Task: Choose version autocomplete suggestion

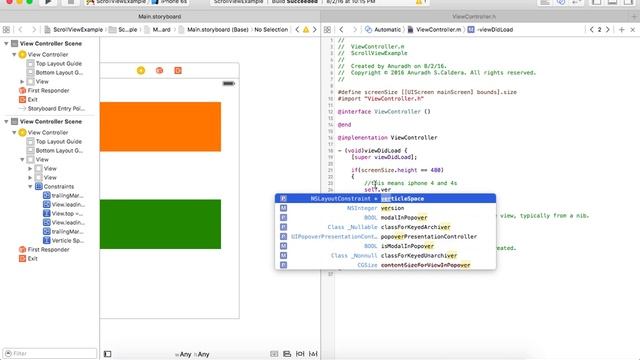Action: (386, 208)
